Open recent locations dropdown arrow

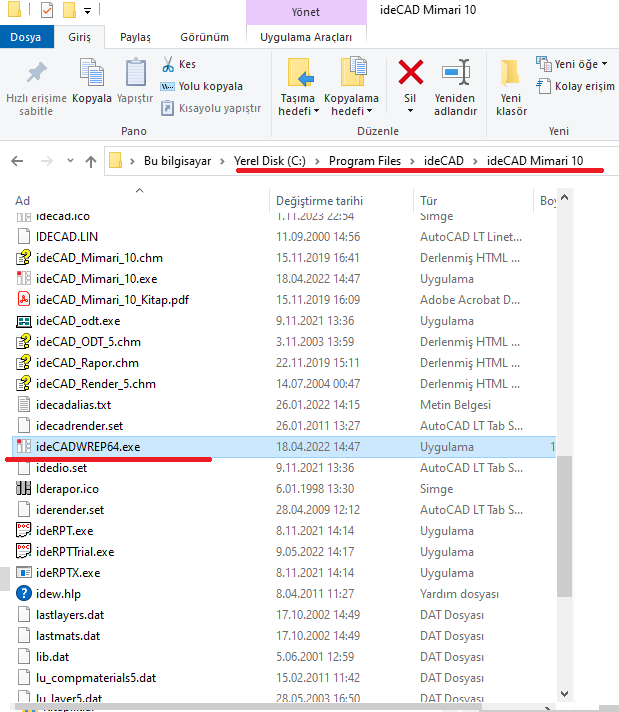(70, 160)
